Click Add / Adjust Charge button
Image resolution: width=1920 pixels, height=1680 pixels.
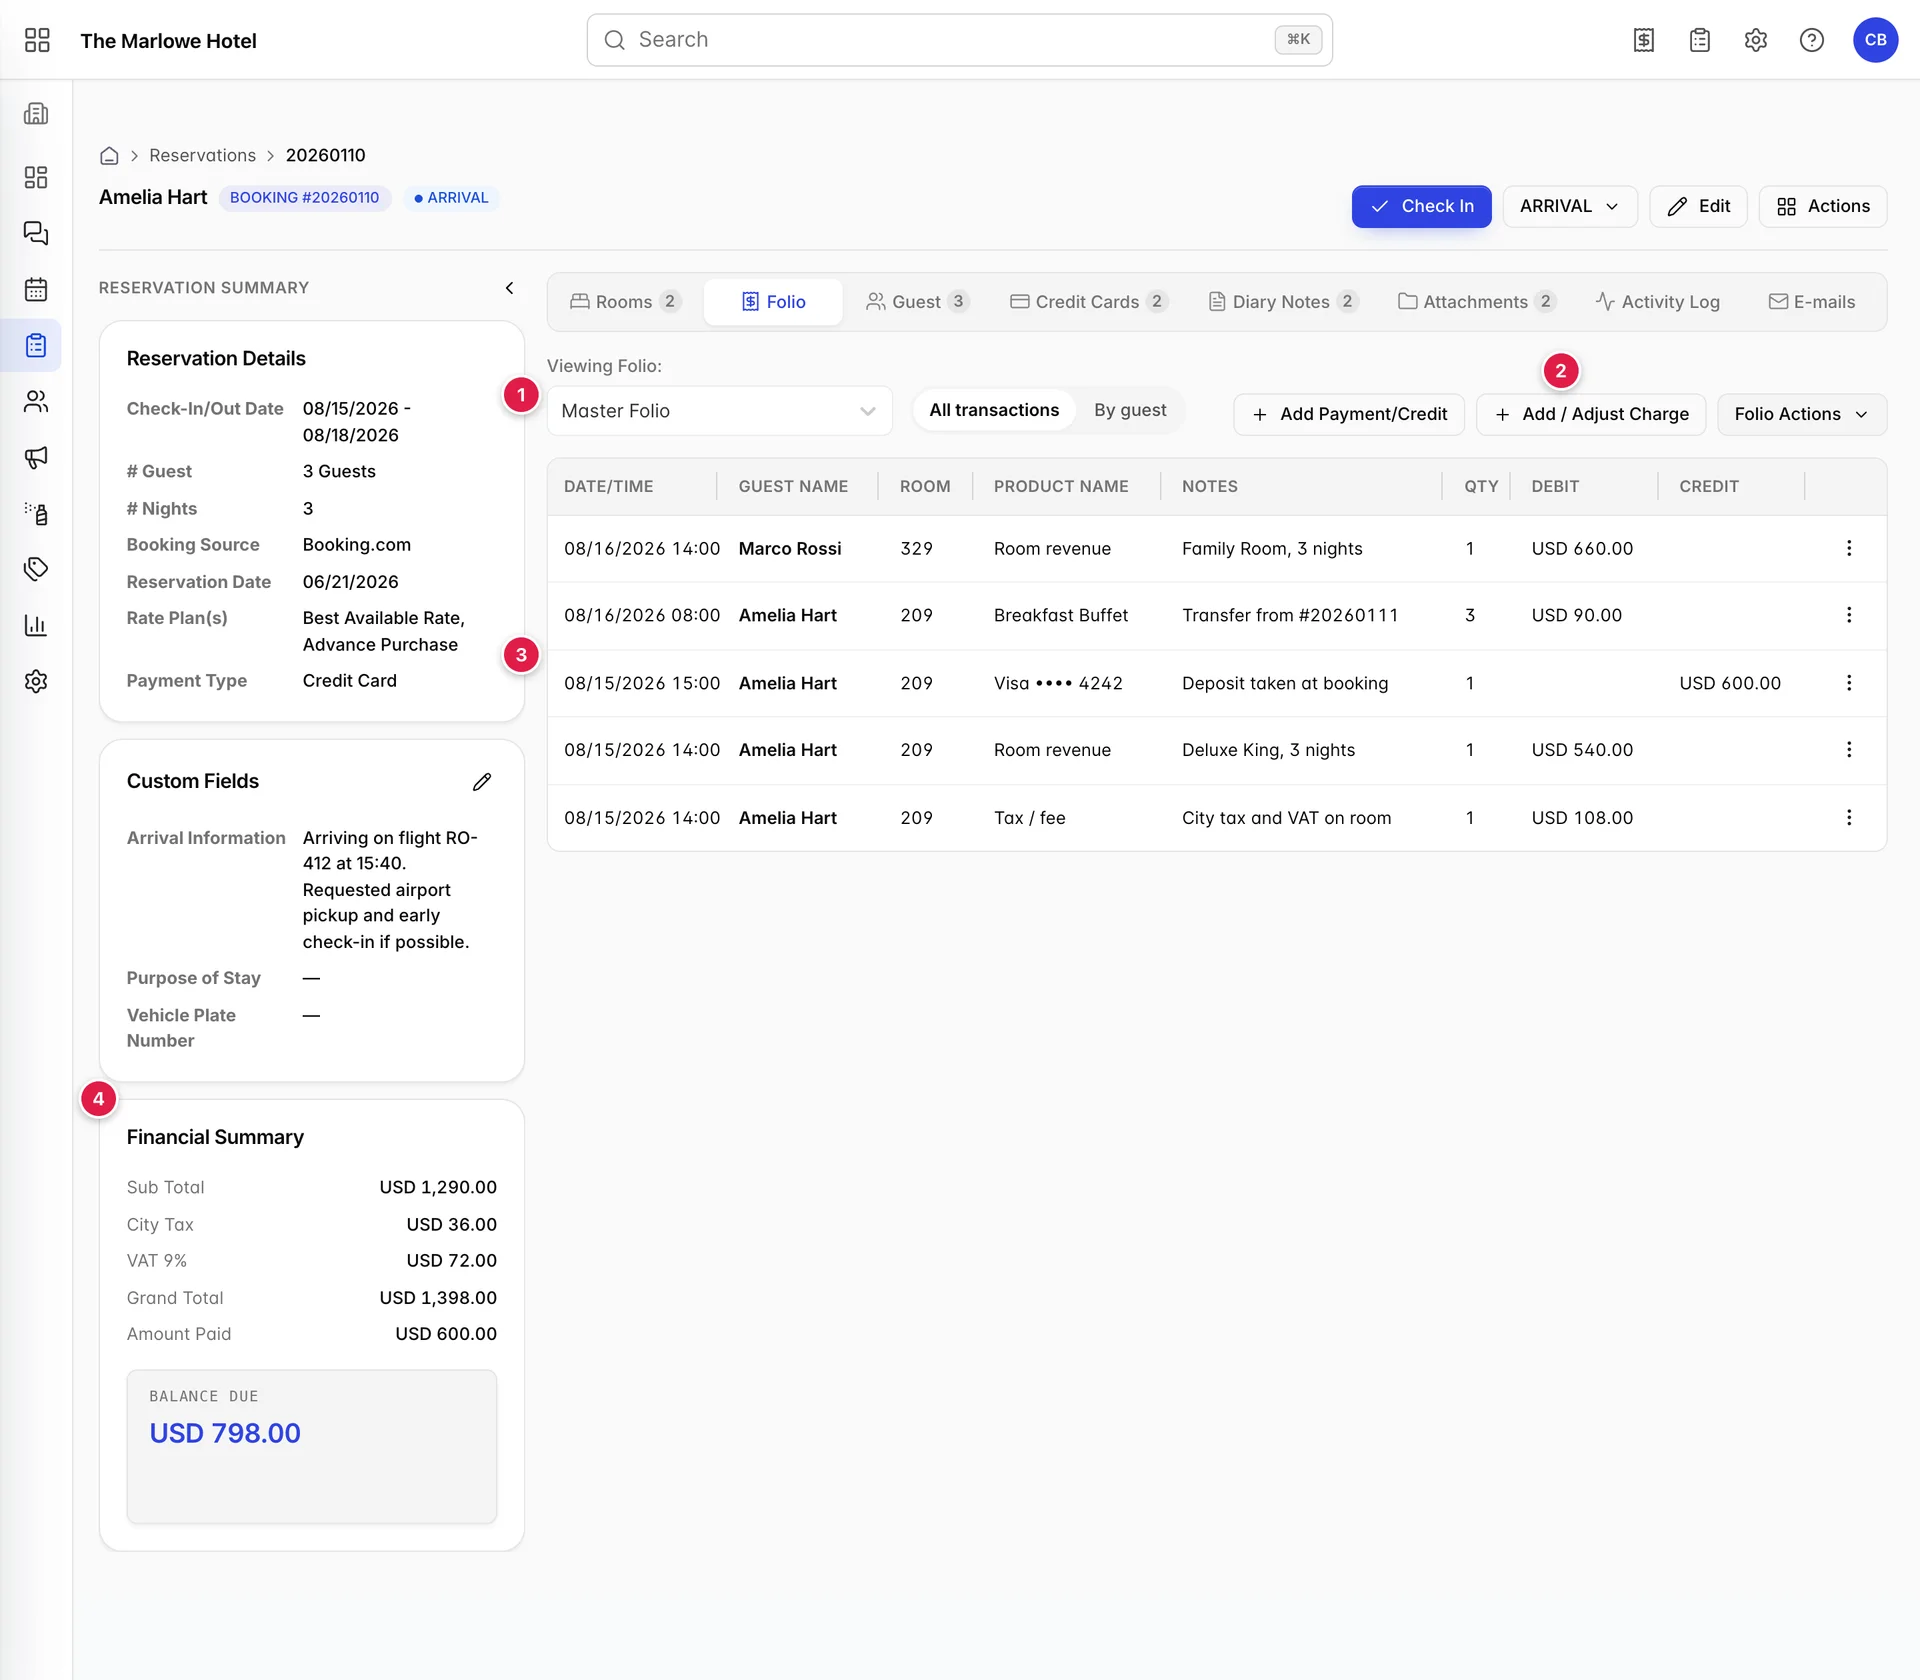point(1591,414)
